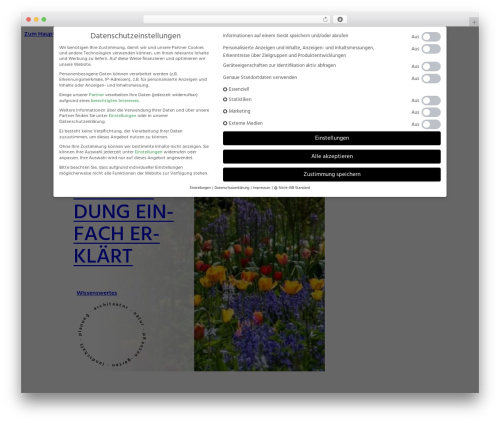Toggle Geräteeigenschaften zur Identifikation switch
The image size is (500, 423).
click(431, 66)
